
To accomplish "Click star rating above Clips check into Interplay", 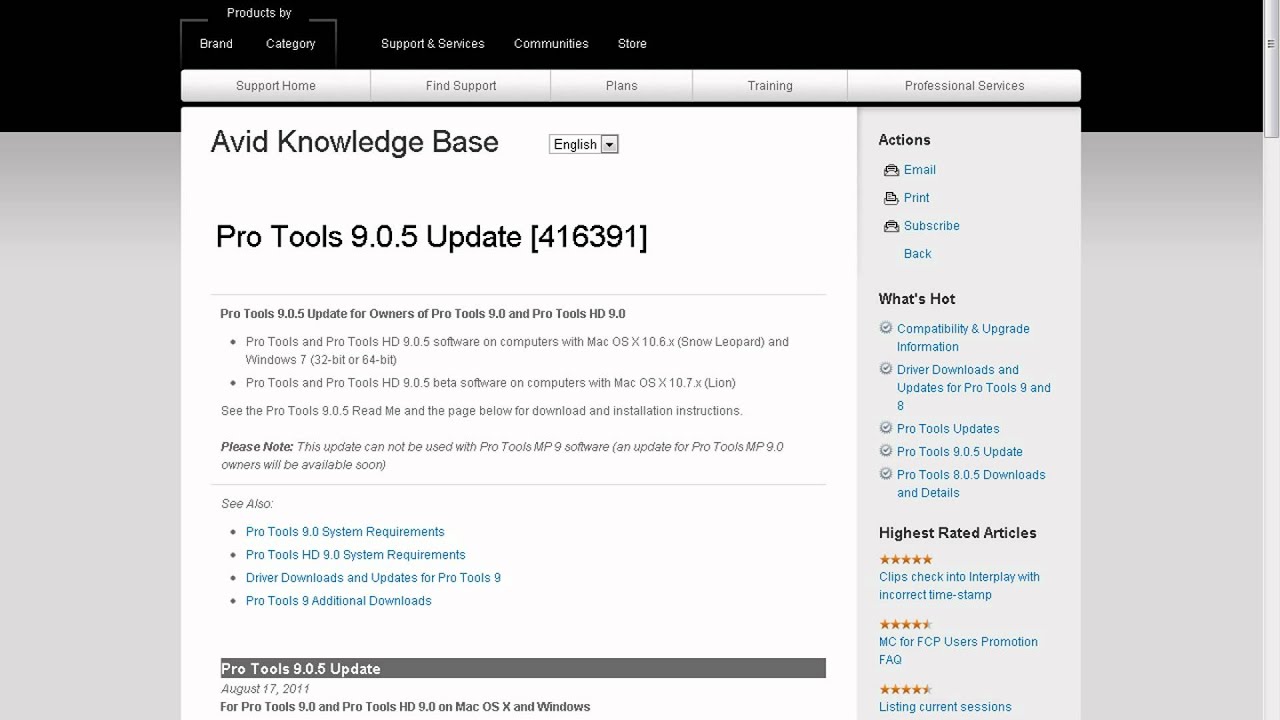I will point(906,559).
